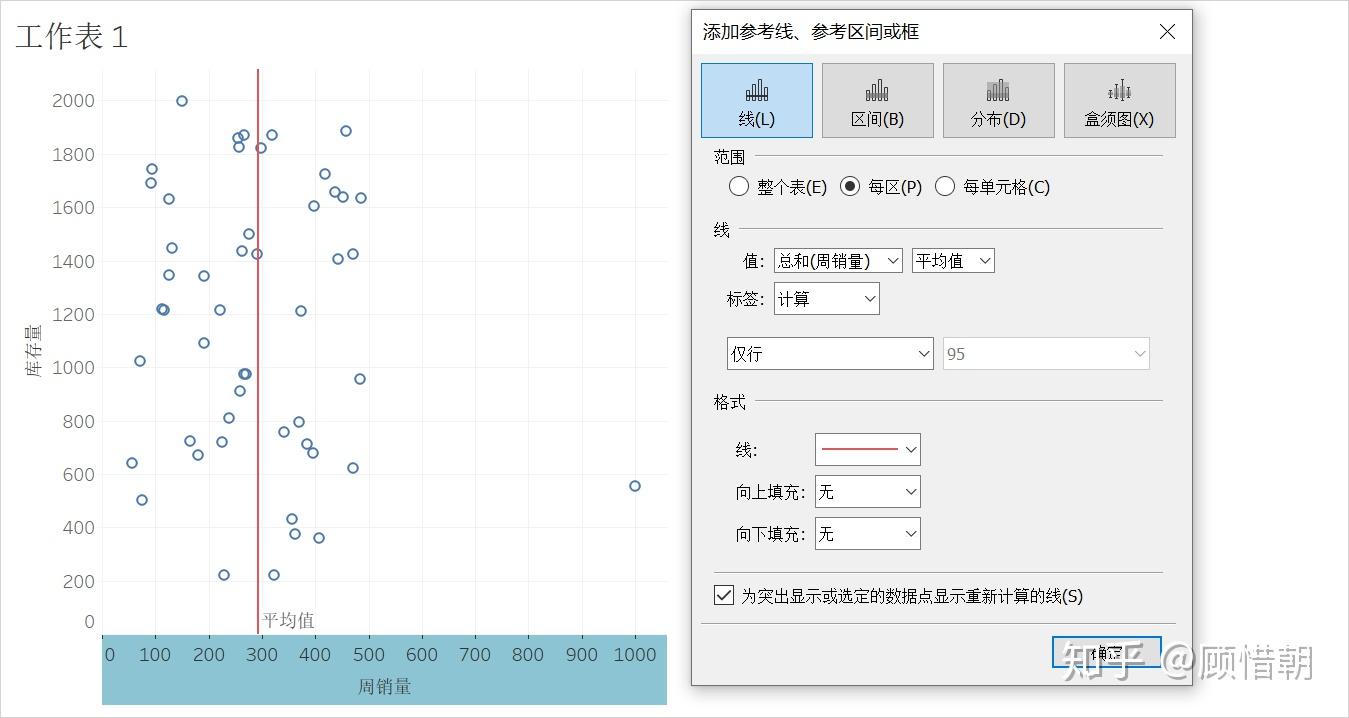Image resolution: width=1349 pixels, height=718 pixels.
Task: Select the 盒须图(X) box plot icon
Action: [1119, 100]
